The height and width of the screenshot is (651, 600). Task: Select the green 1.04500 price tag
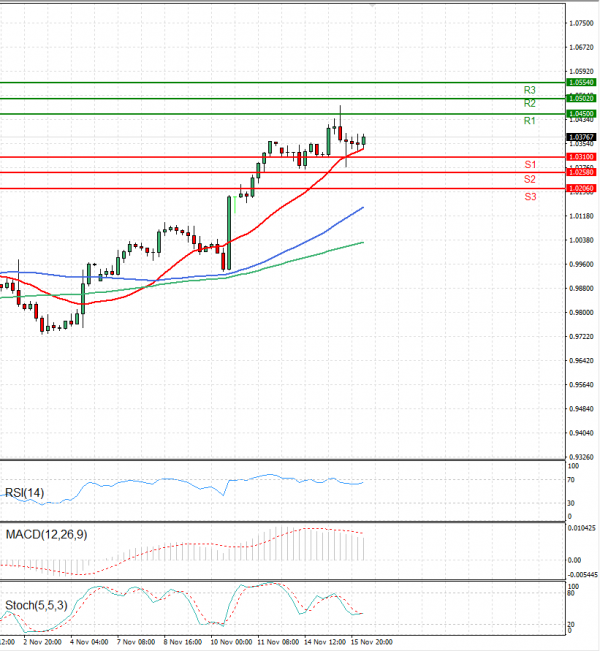581,114
